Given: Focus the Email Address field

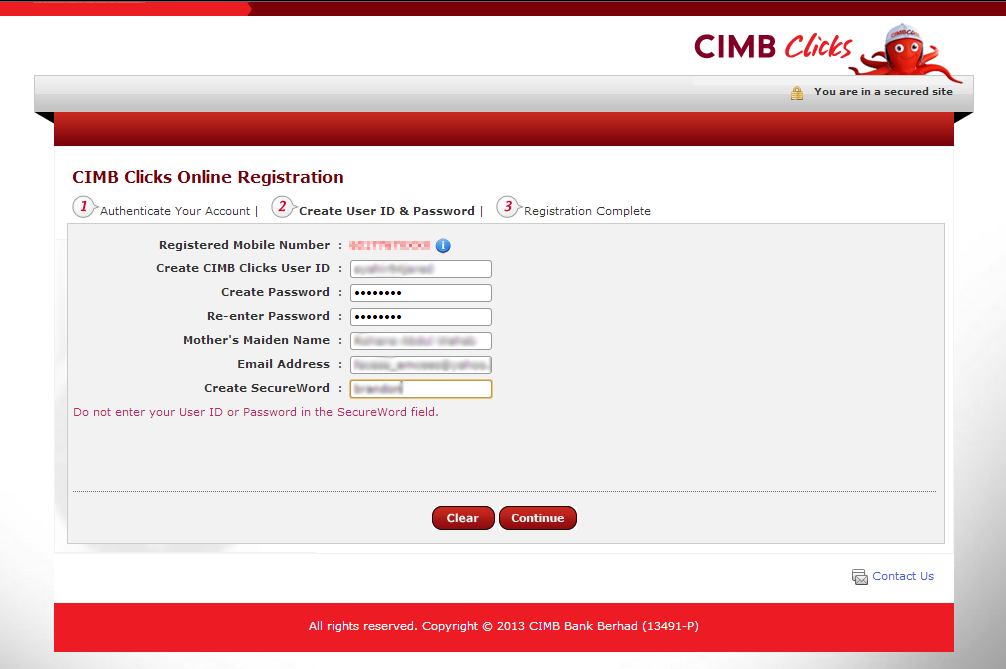Looking at the screenshot, I should 421,365.
